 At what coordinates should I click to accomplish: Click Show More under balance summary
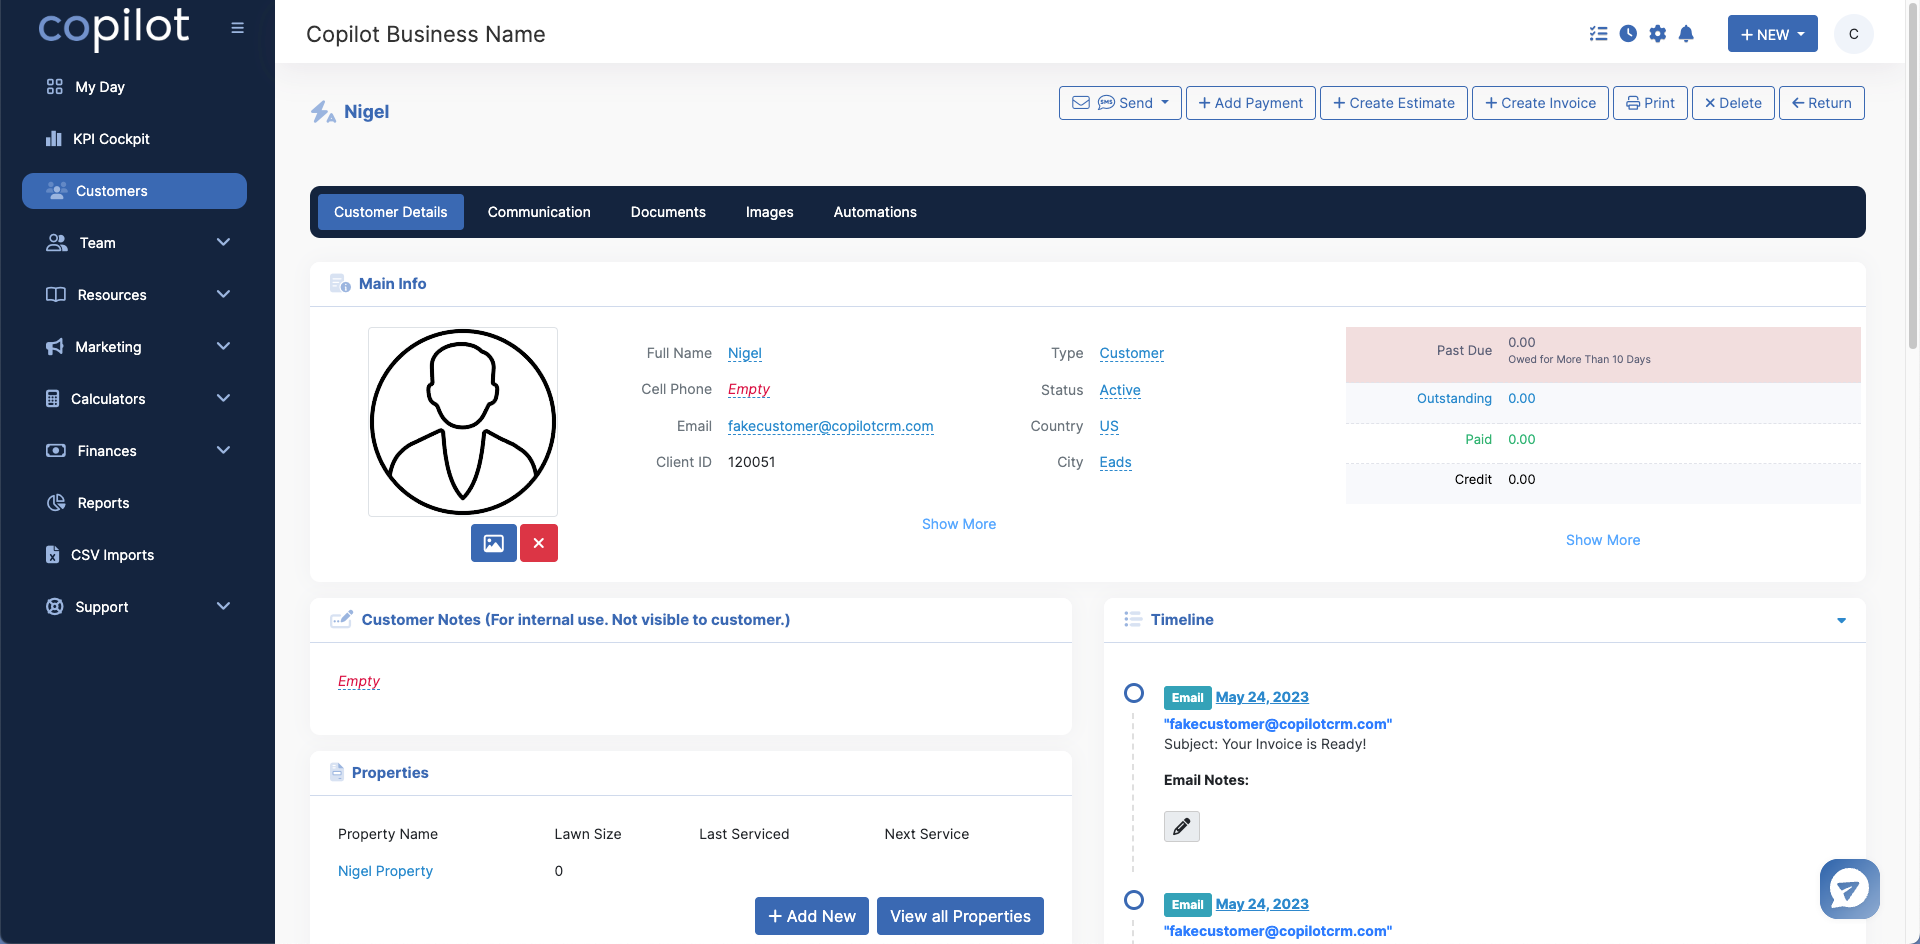(1603, 540)
